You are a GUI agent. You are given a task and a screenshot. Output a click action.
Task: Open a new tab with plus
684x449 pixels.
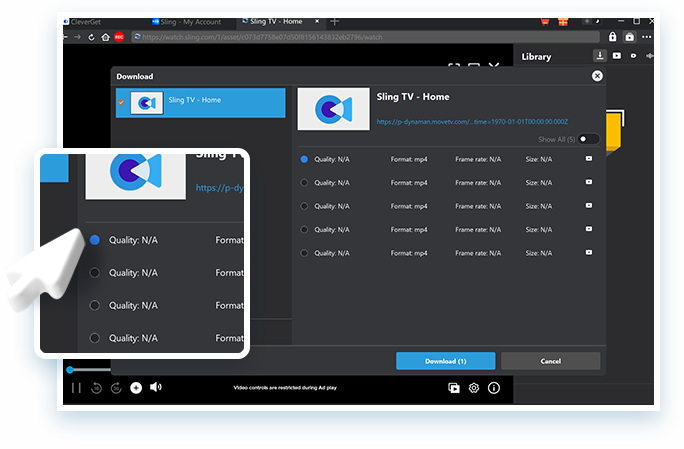click(x=335, y=21)
